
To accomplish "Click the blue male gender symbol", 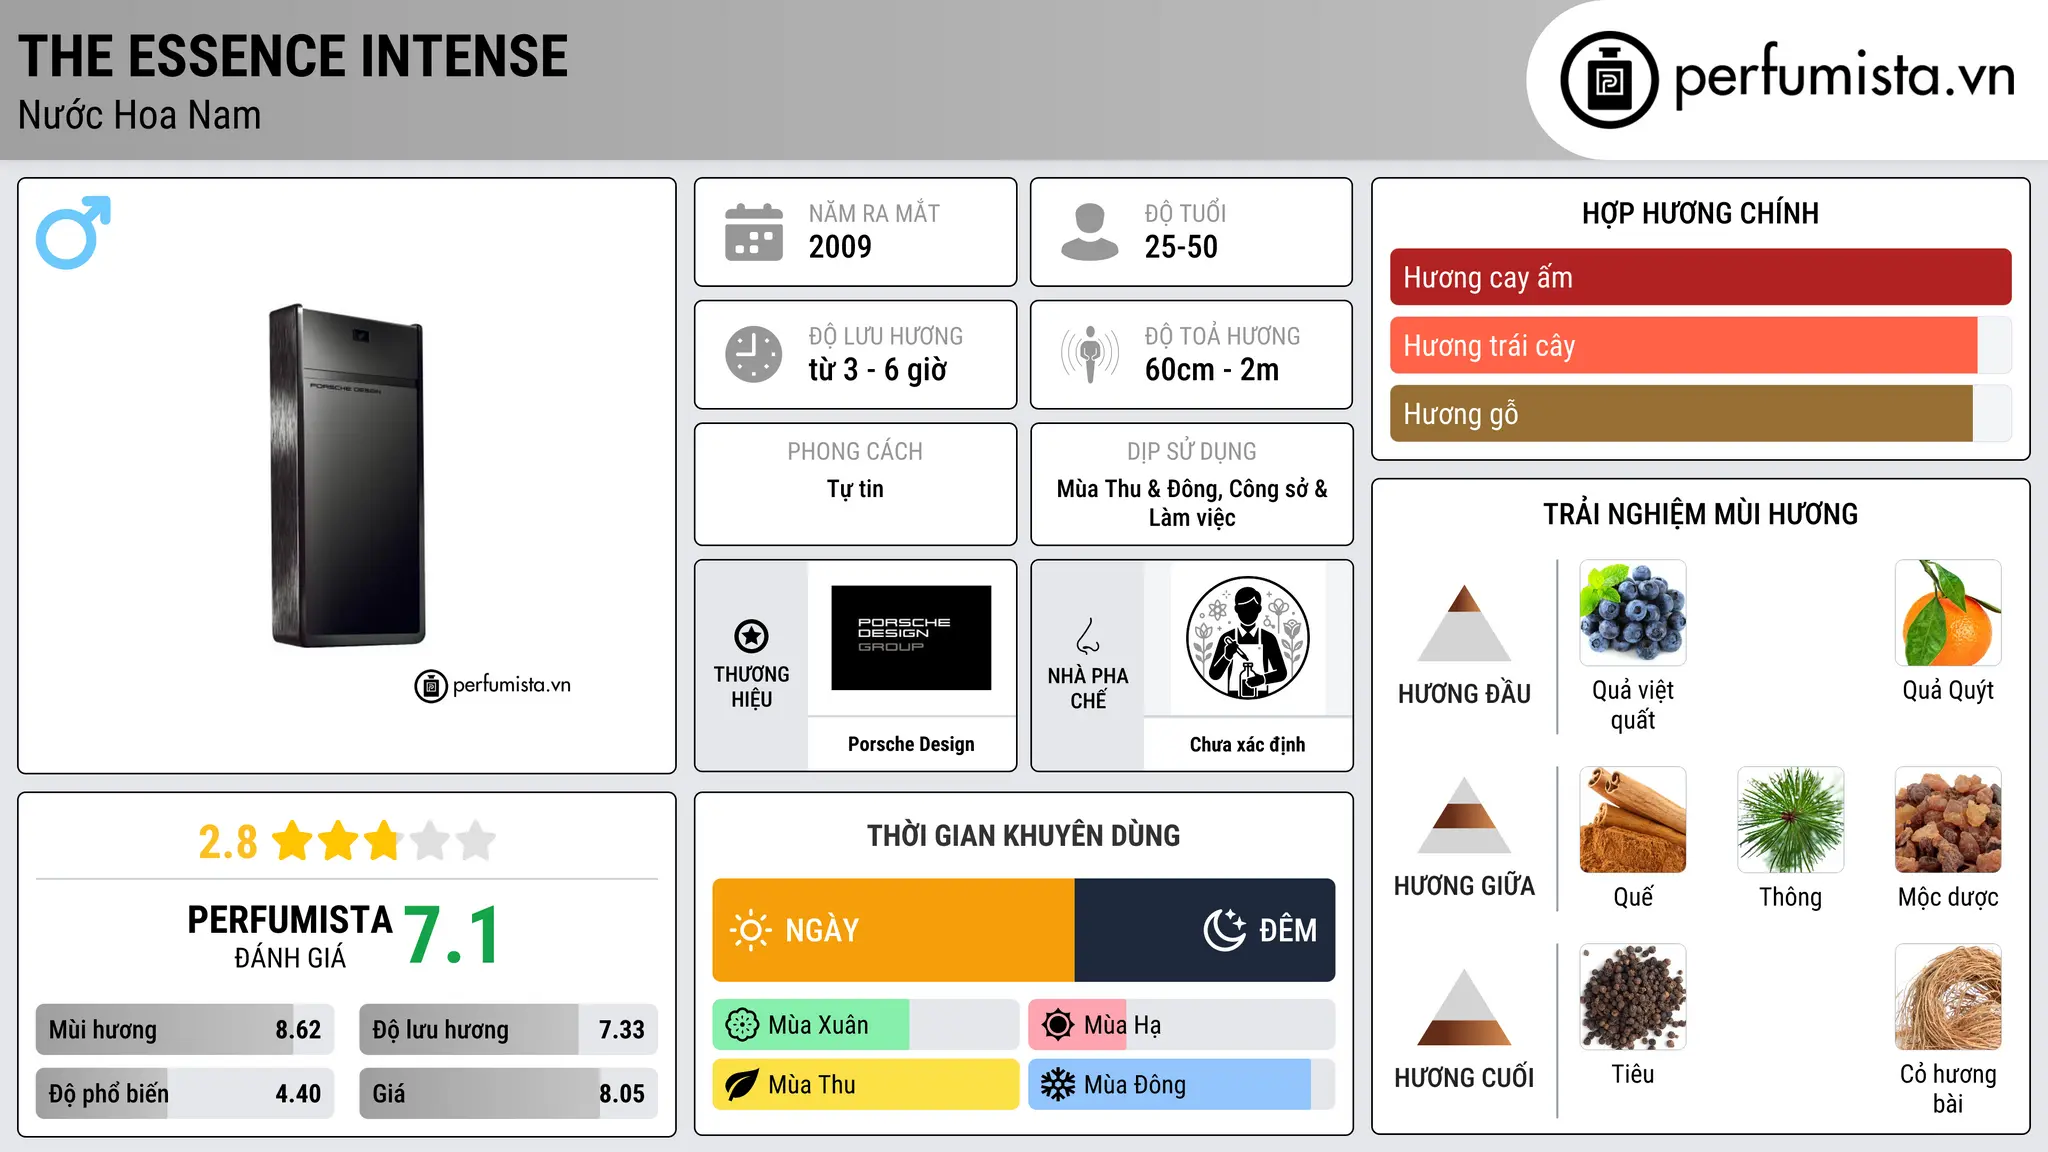I will pos(73,232).
